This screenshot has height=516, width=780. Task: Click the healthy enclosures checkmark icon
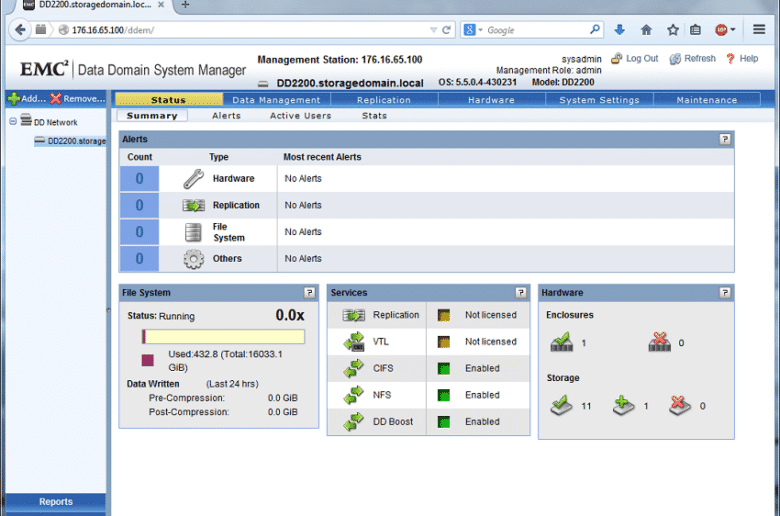pos(562,342)
